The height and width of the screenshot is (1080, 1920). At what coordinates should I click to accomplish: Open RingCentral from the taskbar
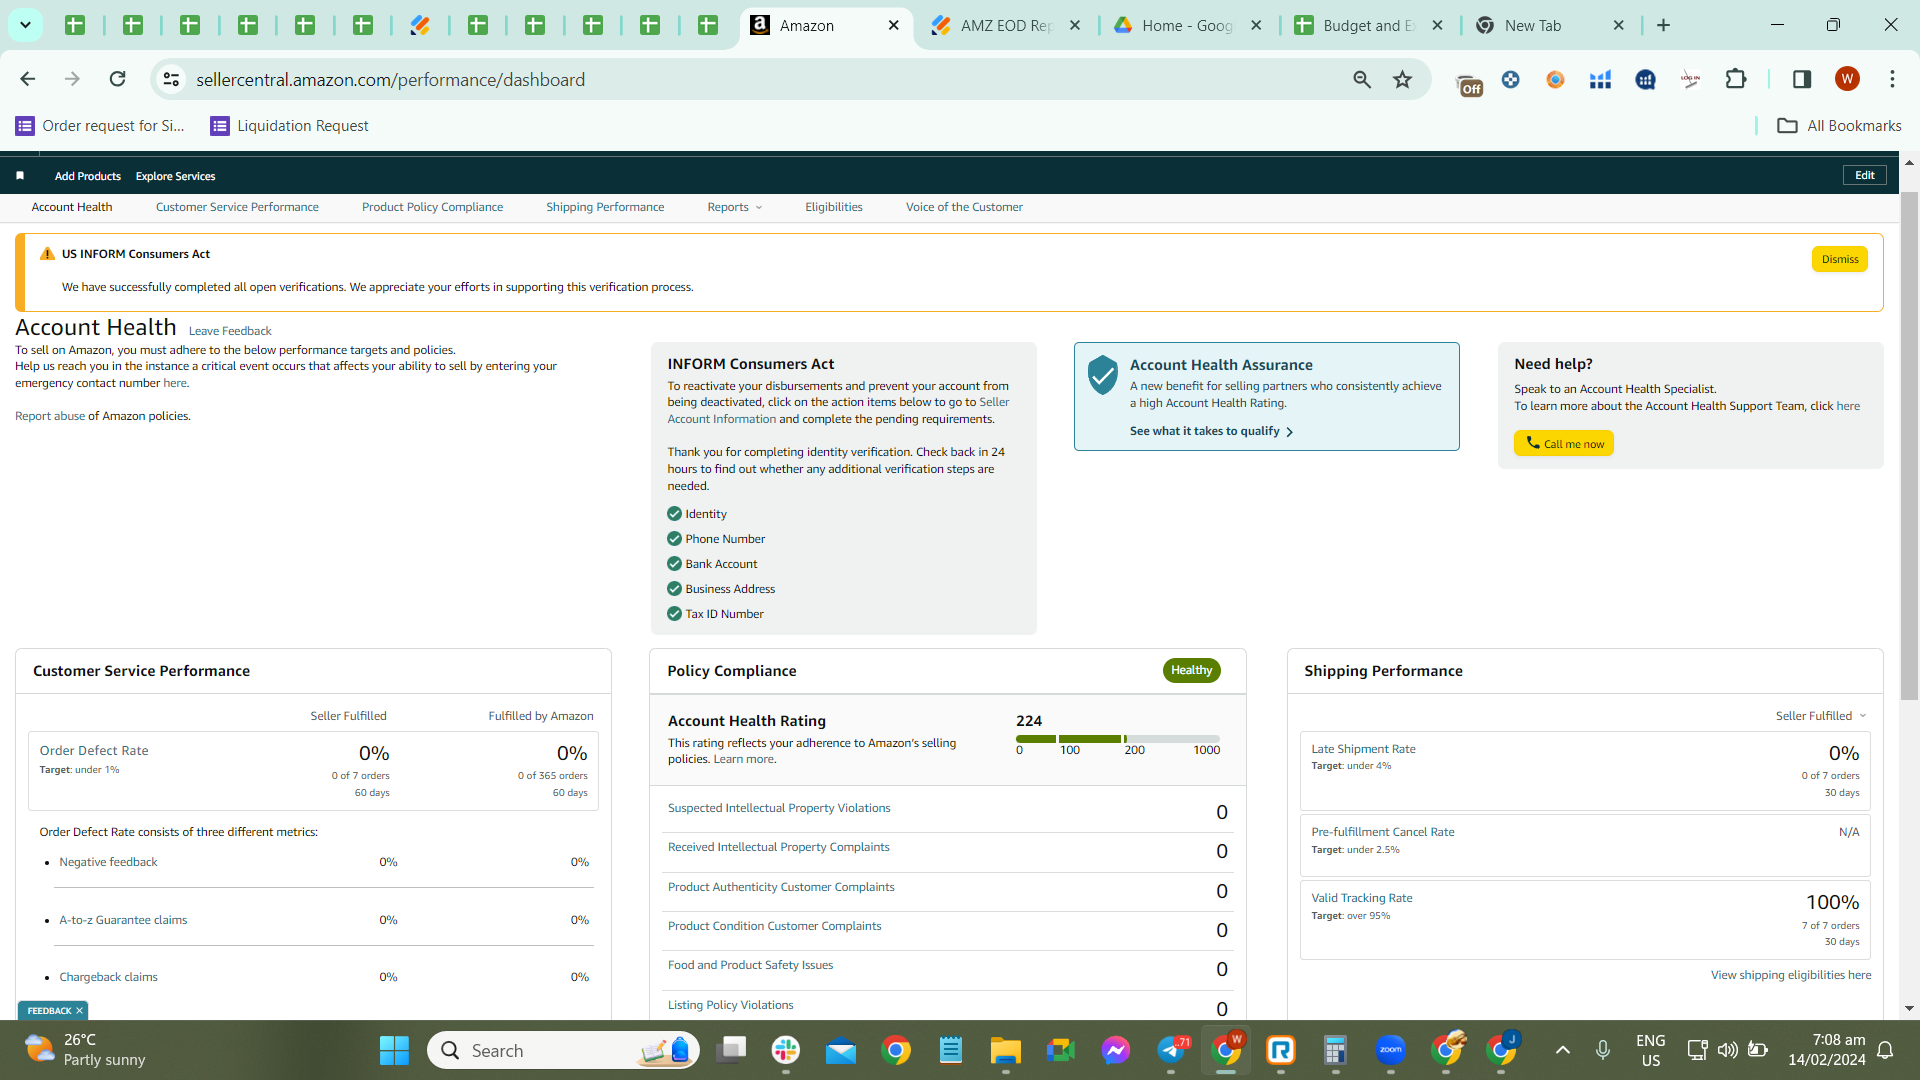tap(1280, 1050)
